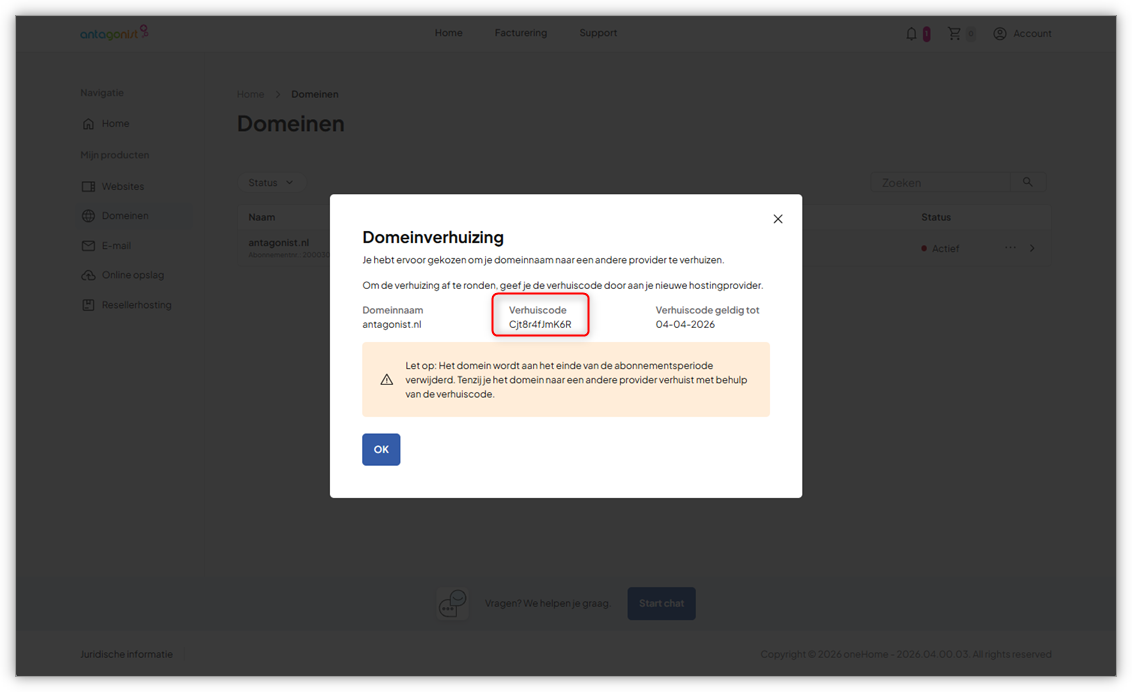Open Online opslag in the sidebar
The height and width of the screenshot is (692, 1132).
132,275
